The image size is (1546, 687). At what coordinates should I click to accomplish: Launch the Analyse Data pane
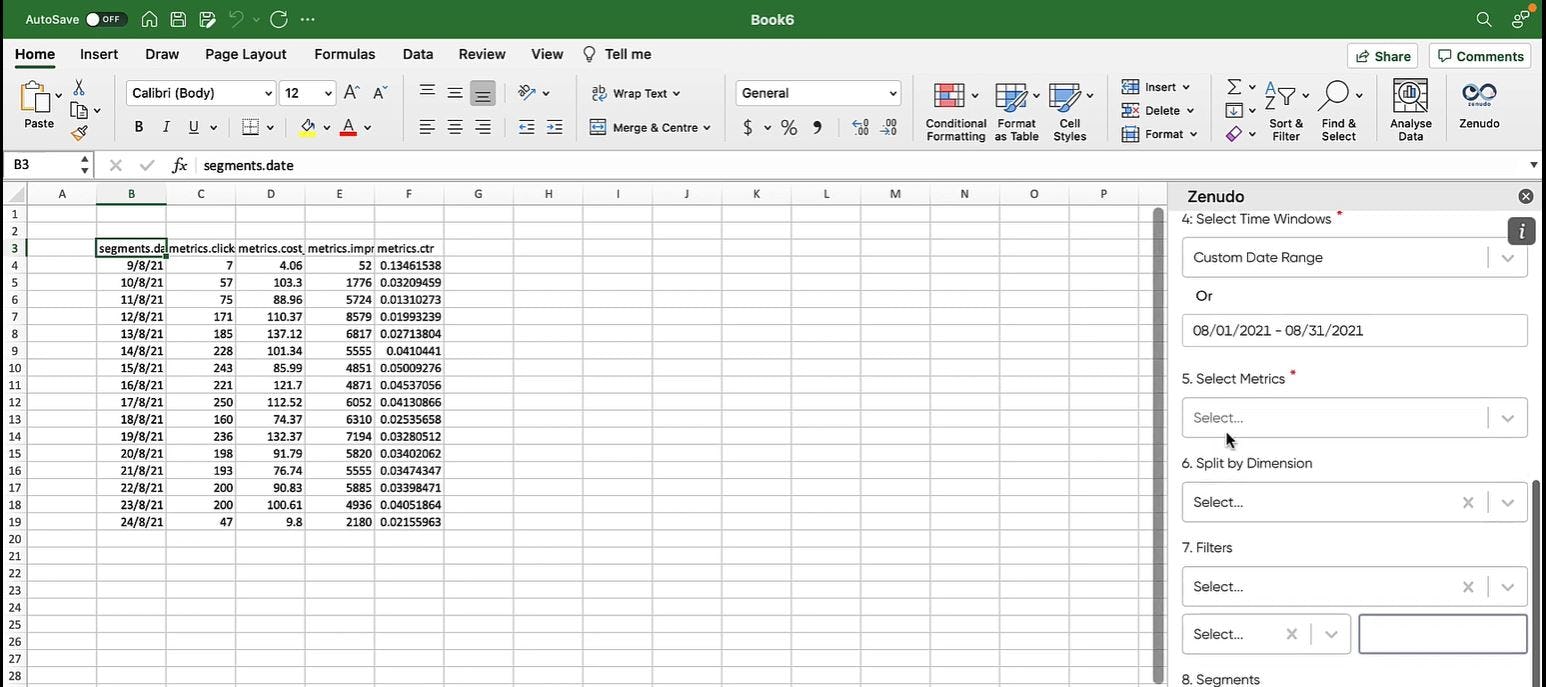[1410, 110]
